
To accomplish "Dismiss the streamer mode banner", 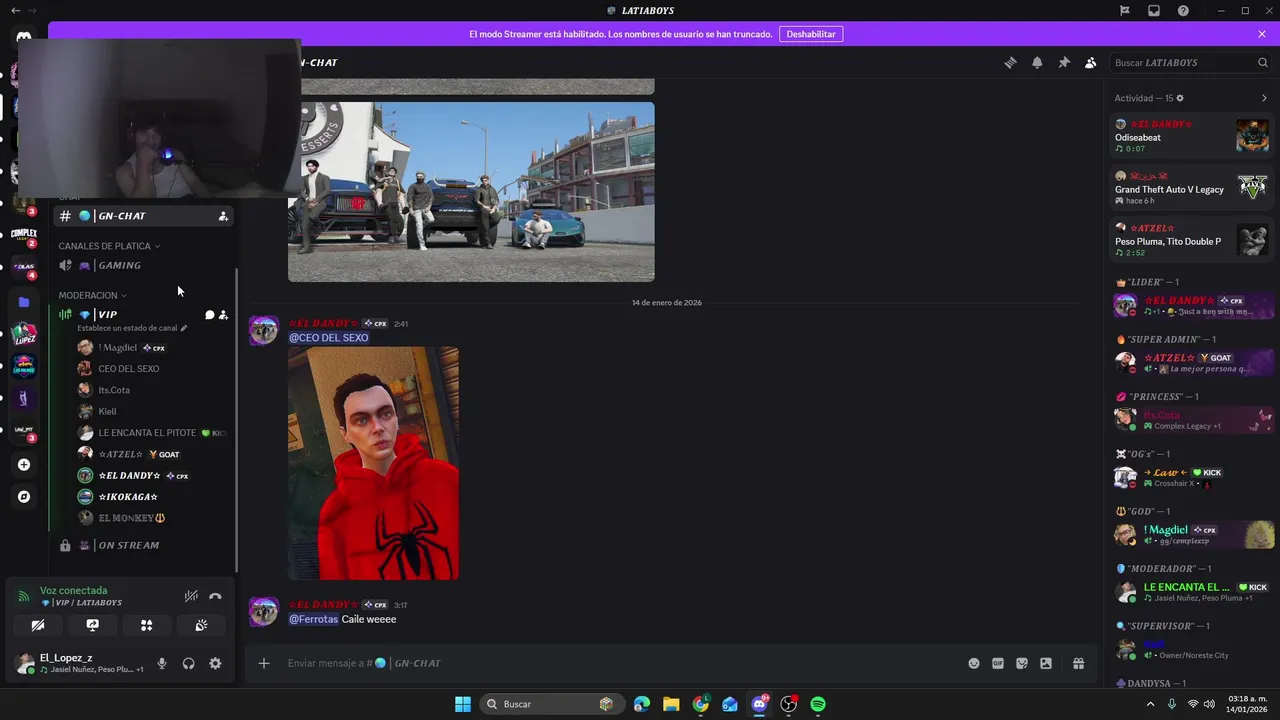I will click(1262, 34).
